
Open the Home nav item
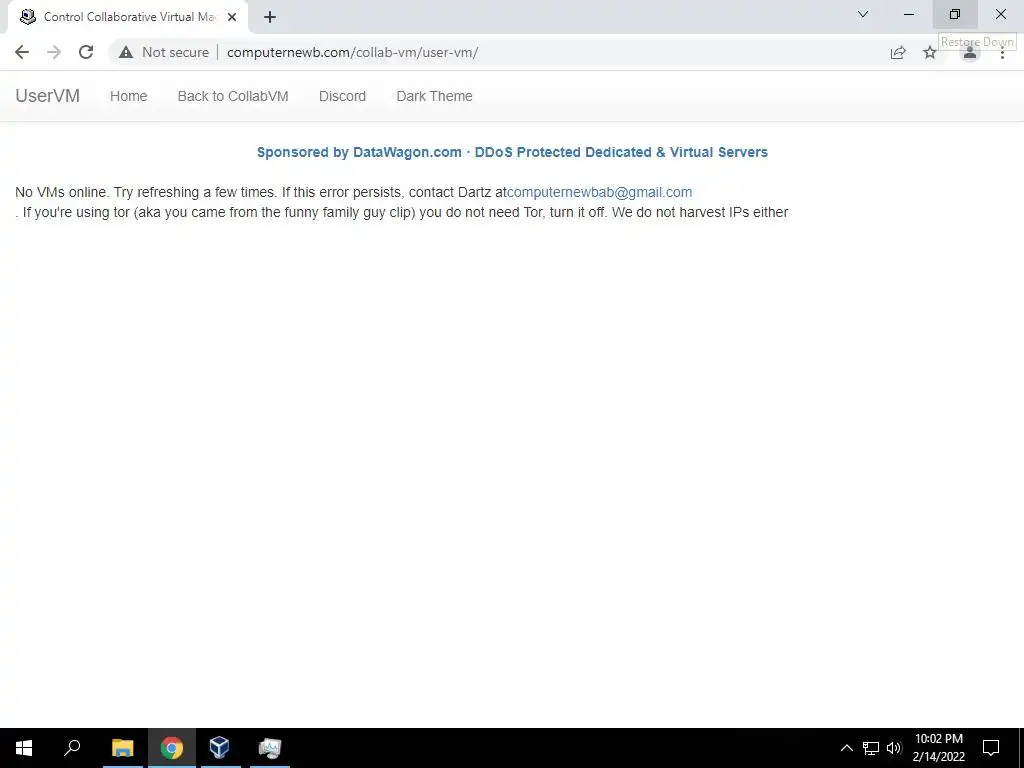tap(129, 96)
